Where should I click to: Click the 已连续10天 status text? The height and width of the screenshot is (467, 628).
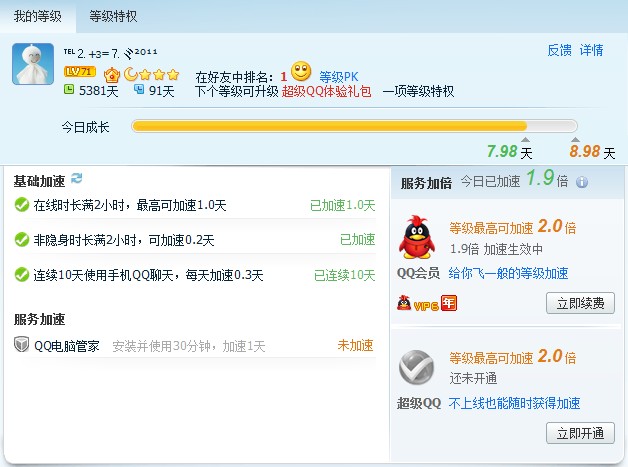pyautogui.click(x=344, y=275)
